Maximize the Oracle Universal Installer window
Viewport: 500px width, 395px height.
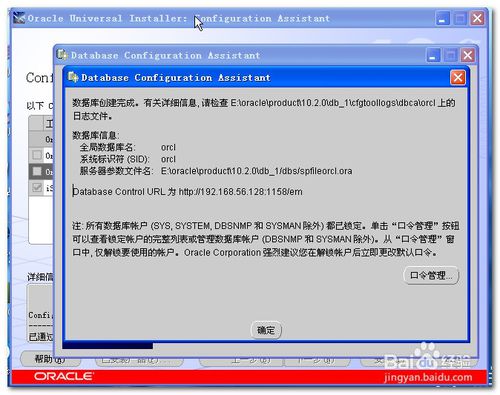pos(460,18)
